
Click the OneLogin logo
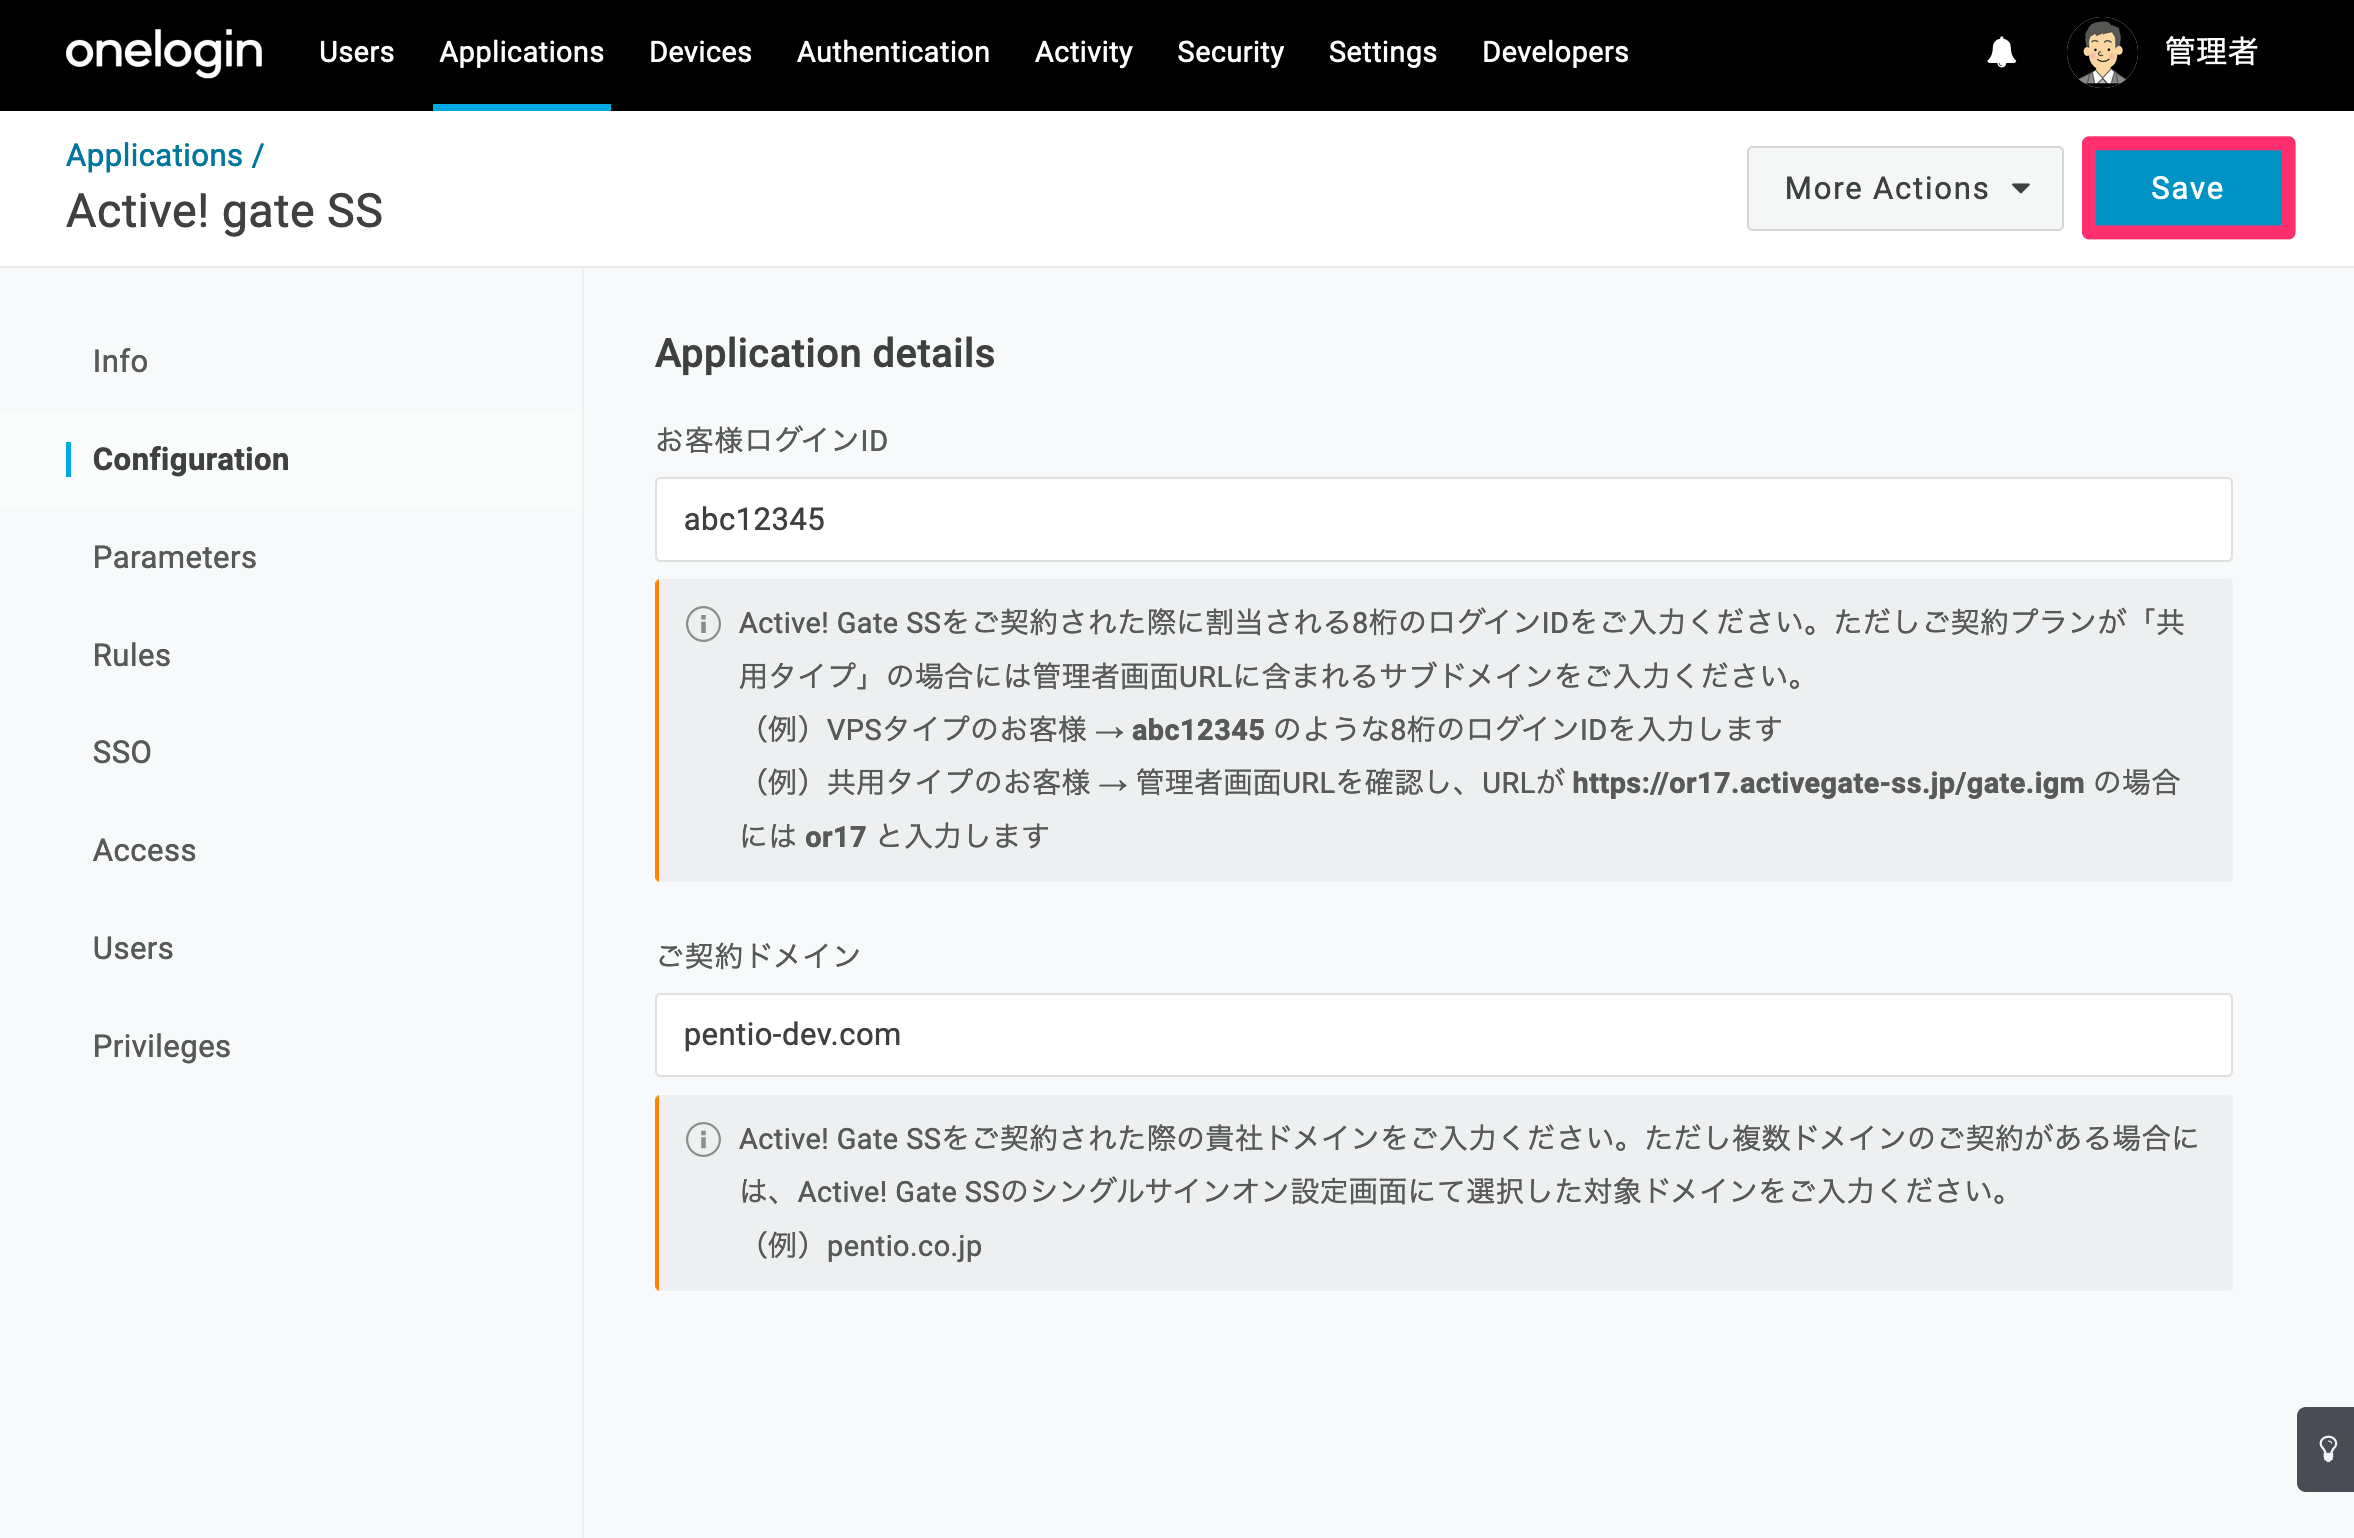[x=164, y=52]
